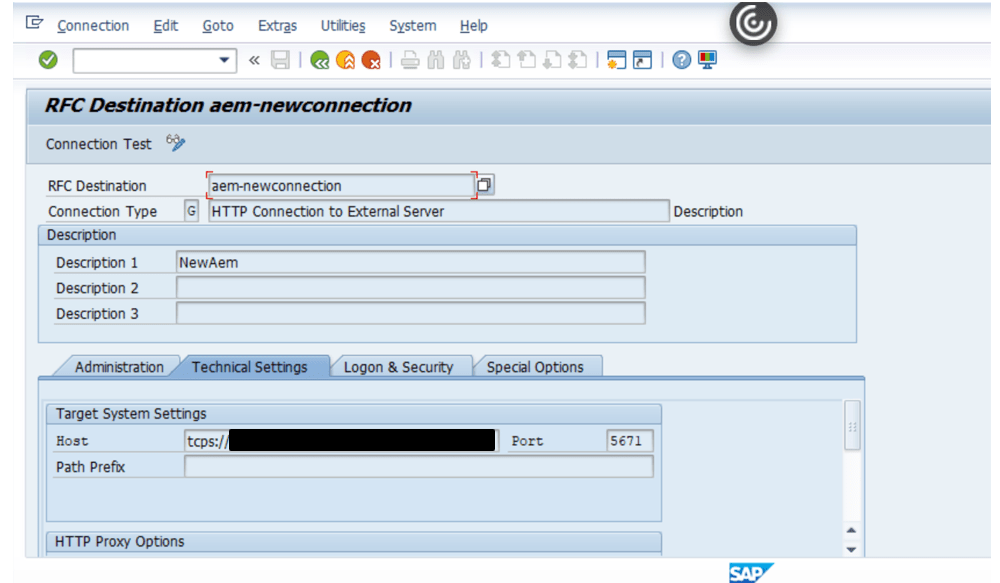This screenshot has height=583, width=1000.
Task: Click the Save floppy disk icon
Action: [280, 60]
